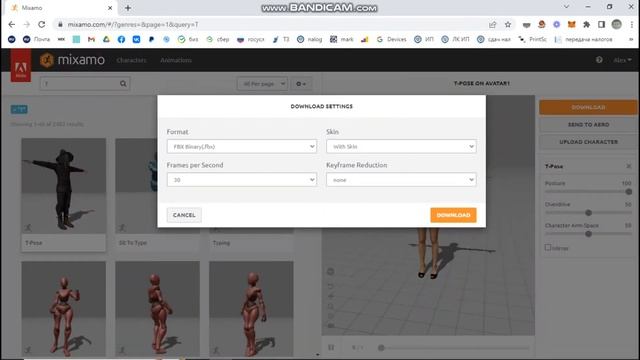640x360 pixels.
Task: Pause the animation playback
Action: 331,347
